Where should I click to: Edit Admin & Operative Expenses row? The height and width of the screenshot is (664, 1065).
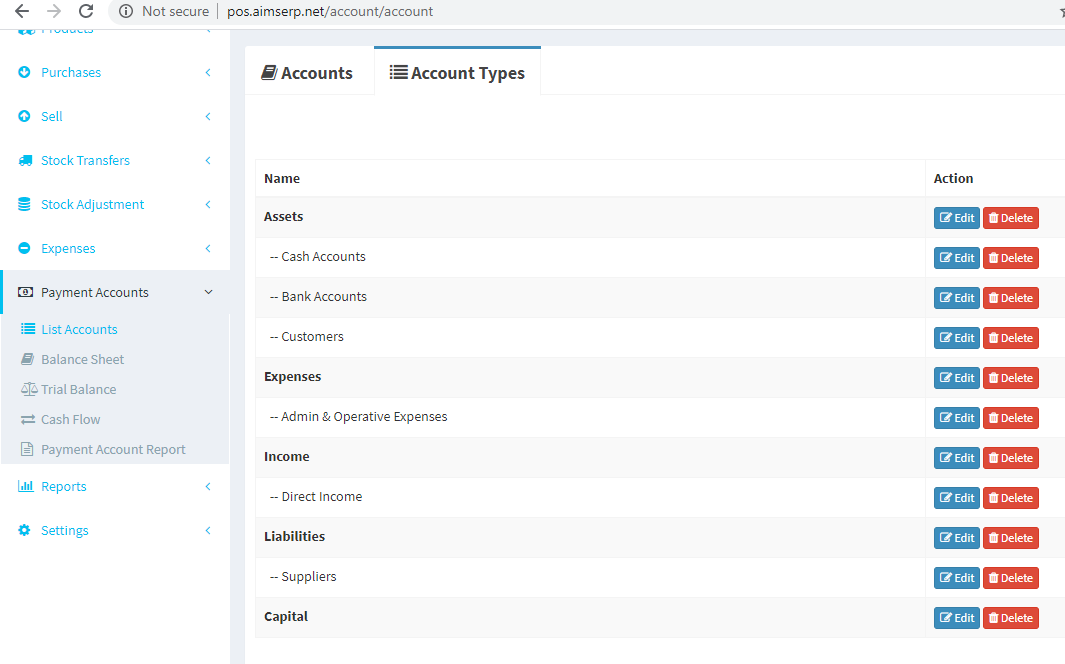click(956, 418)
